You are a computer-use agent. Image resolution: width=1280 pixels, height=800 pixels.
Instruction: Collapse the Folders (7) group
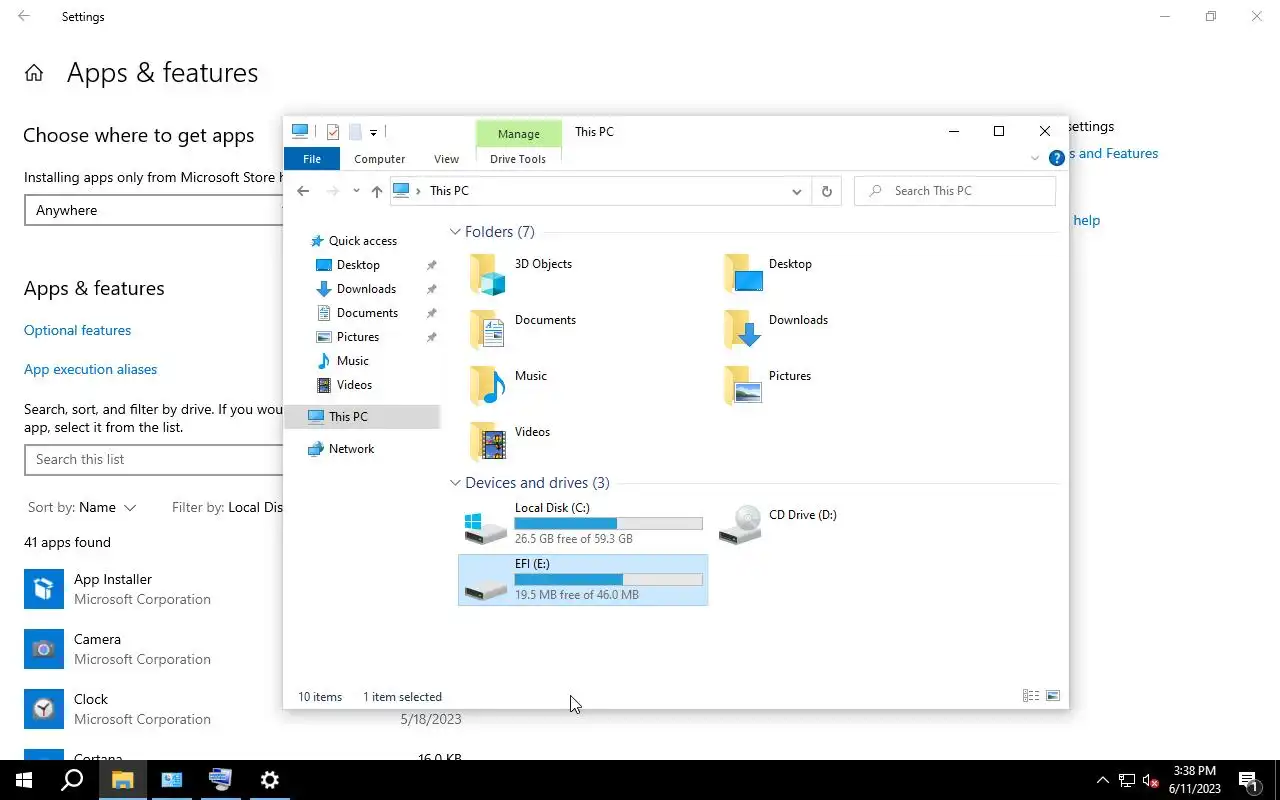455,232
